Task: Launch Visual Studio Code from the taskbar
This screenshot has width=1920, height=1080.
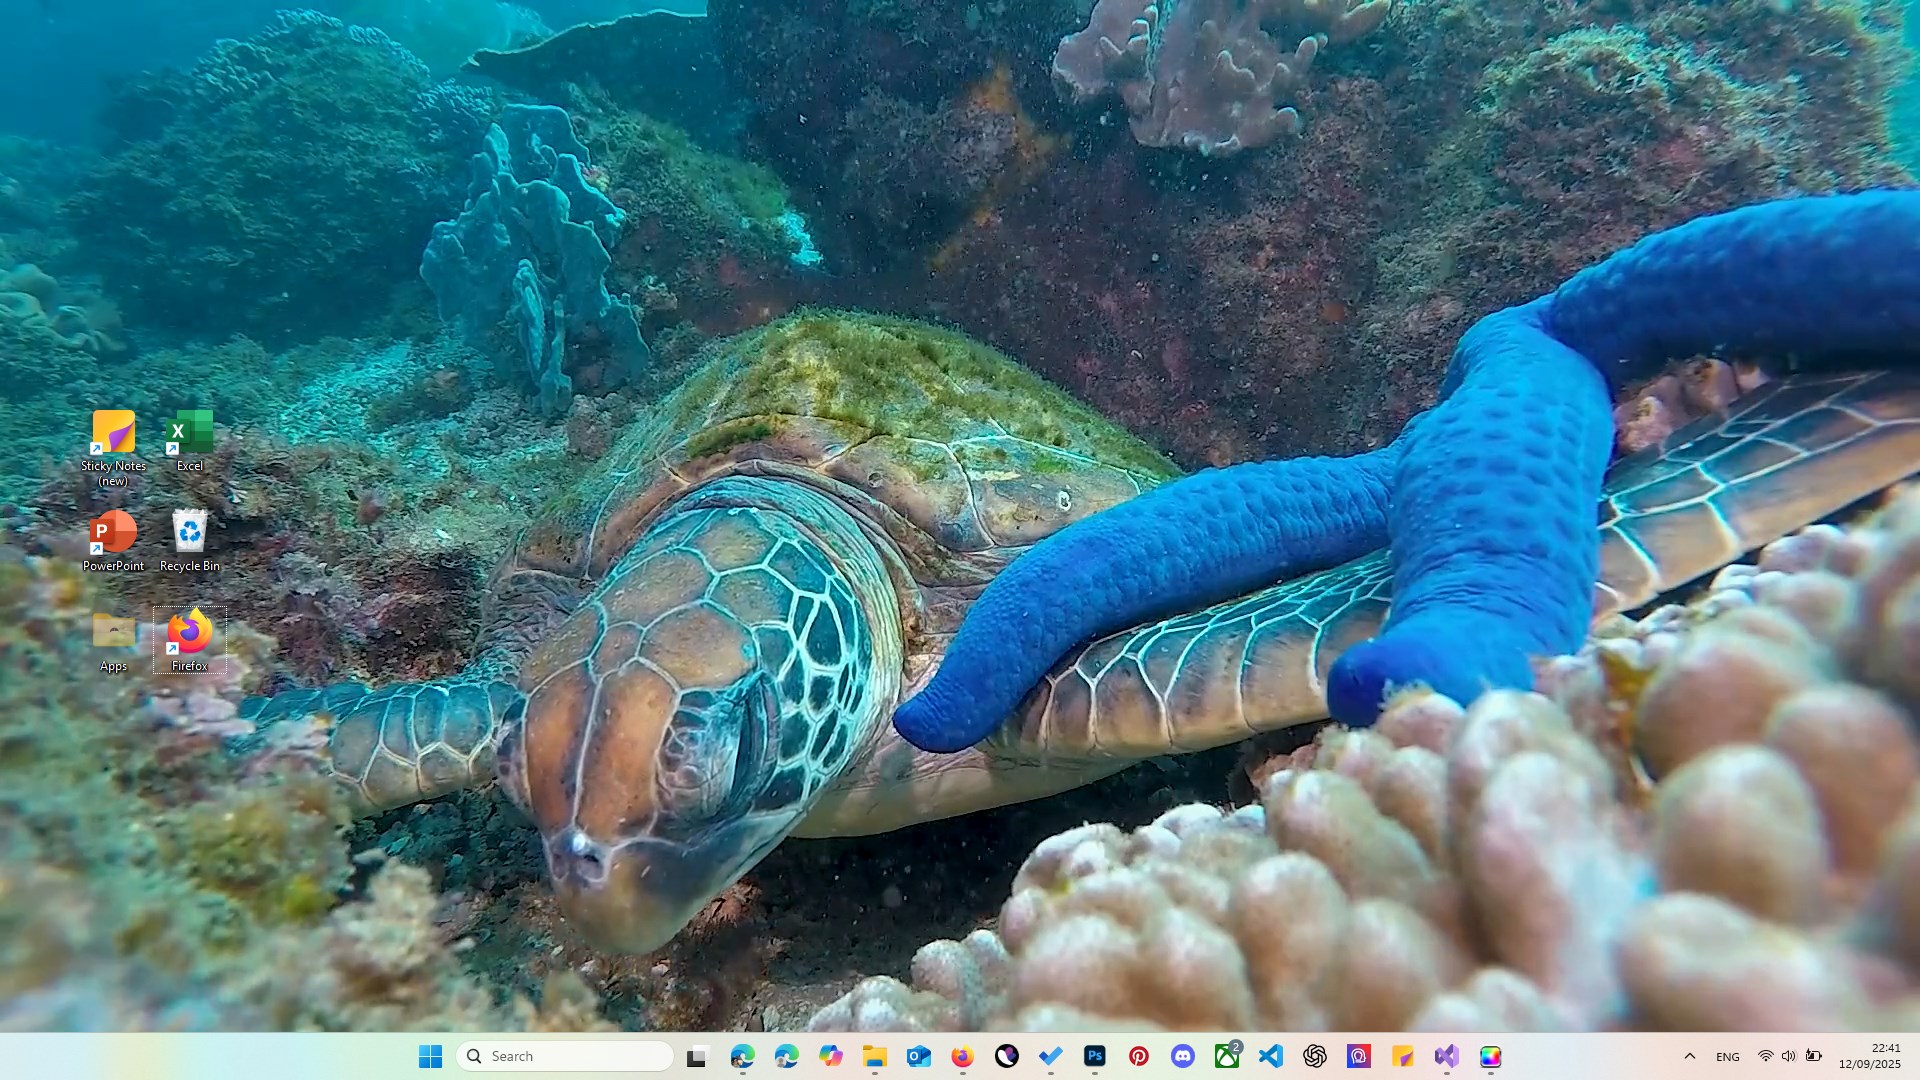Action: (1271, 1056)
